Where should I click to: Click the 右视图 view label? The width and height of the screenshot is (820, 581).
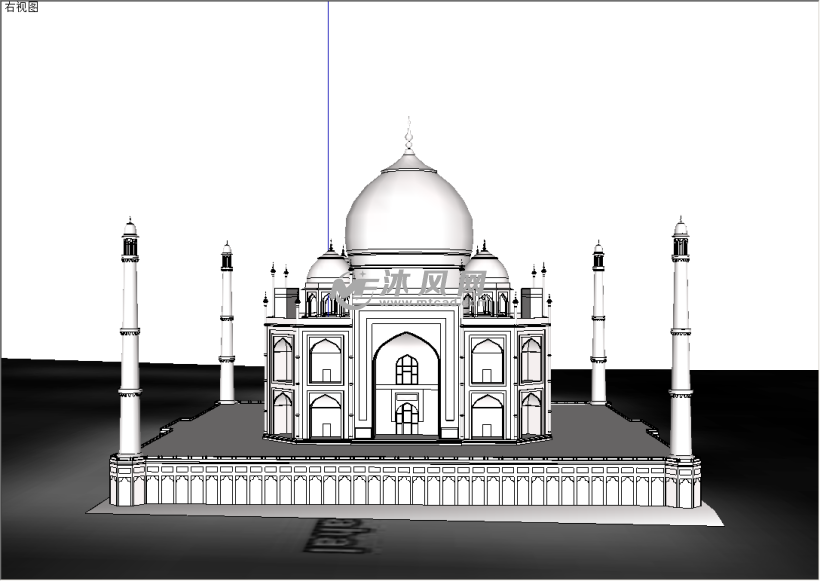point(20,7)
